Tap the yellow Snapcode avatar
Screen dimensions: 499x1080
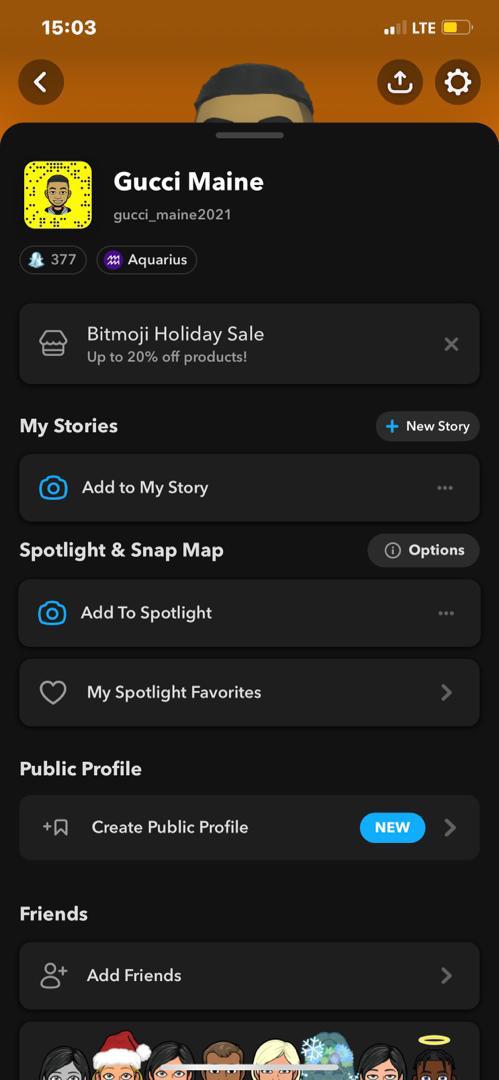point(58,195)
